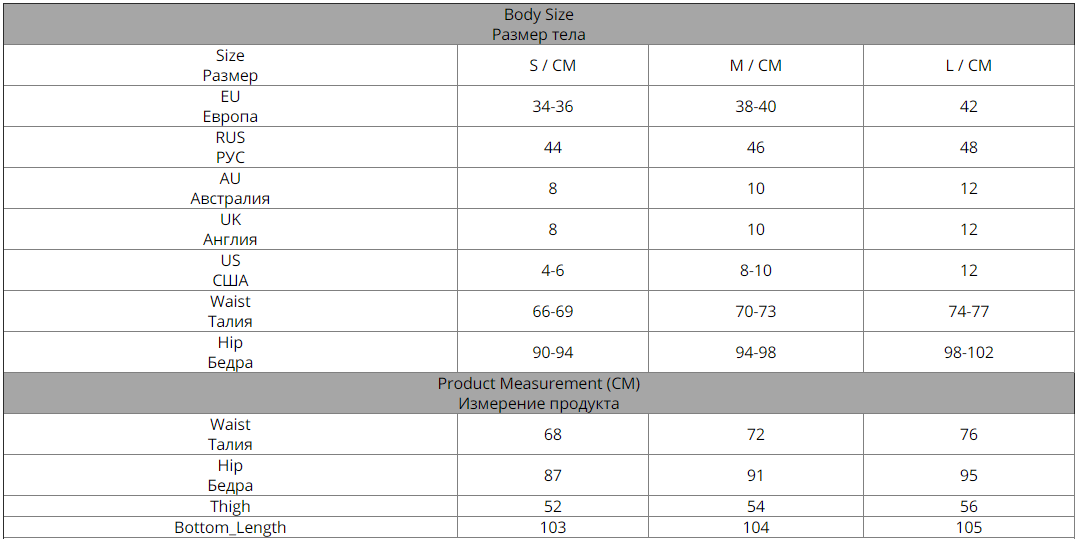Click the EU Европа row label
This screenshot has height=539, width=1076.
pyautogui.click(x=231, y=106)
